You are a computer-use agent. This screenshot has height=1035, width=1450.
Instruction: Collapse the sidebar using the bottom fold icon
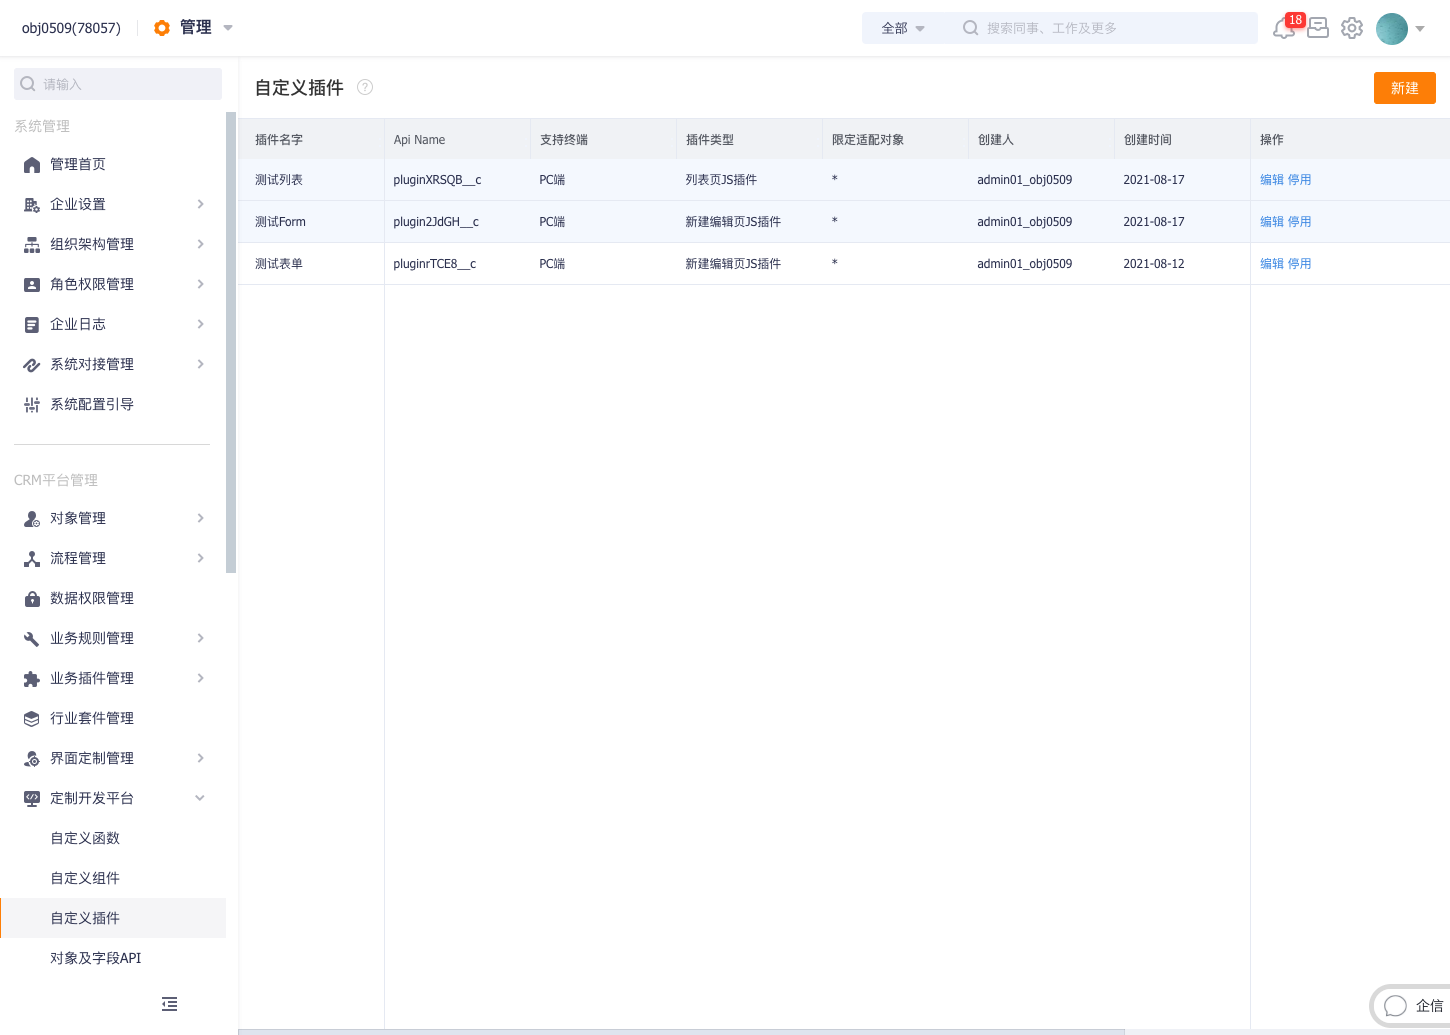(x=170, y=1004)
